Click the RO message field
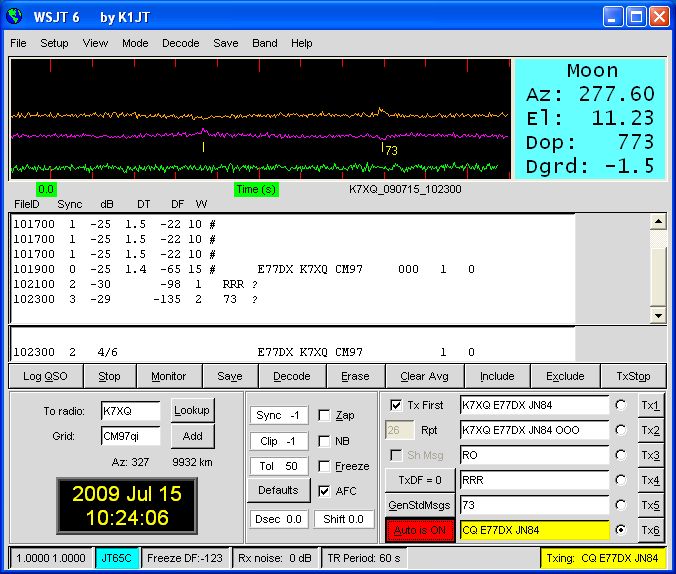This screenshot has width=676, height=574. coord(534,455)
